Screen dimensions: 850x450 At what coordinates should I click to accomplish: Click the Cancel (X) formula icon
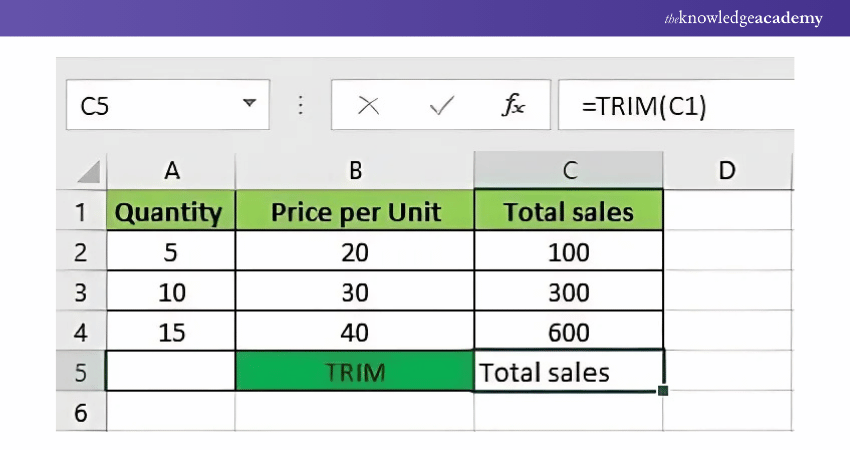click(368, 106)
